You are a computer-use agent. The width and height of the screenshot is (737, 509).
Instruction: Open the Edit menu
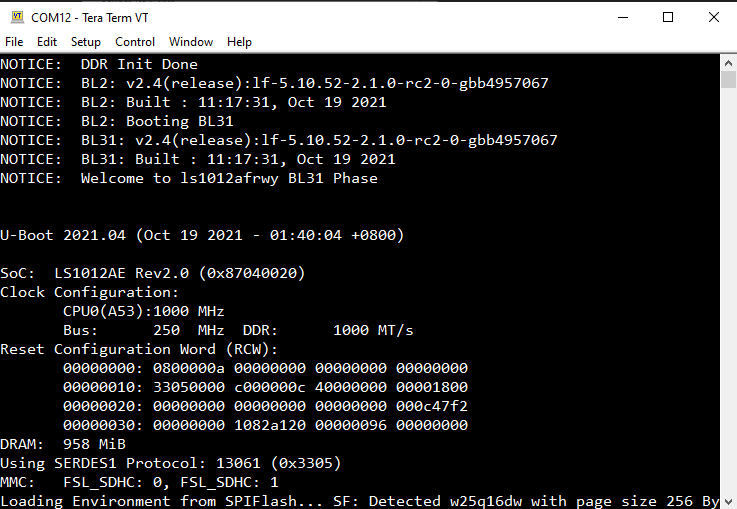click(47, 42)
